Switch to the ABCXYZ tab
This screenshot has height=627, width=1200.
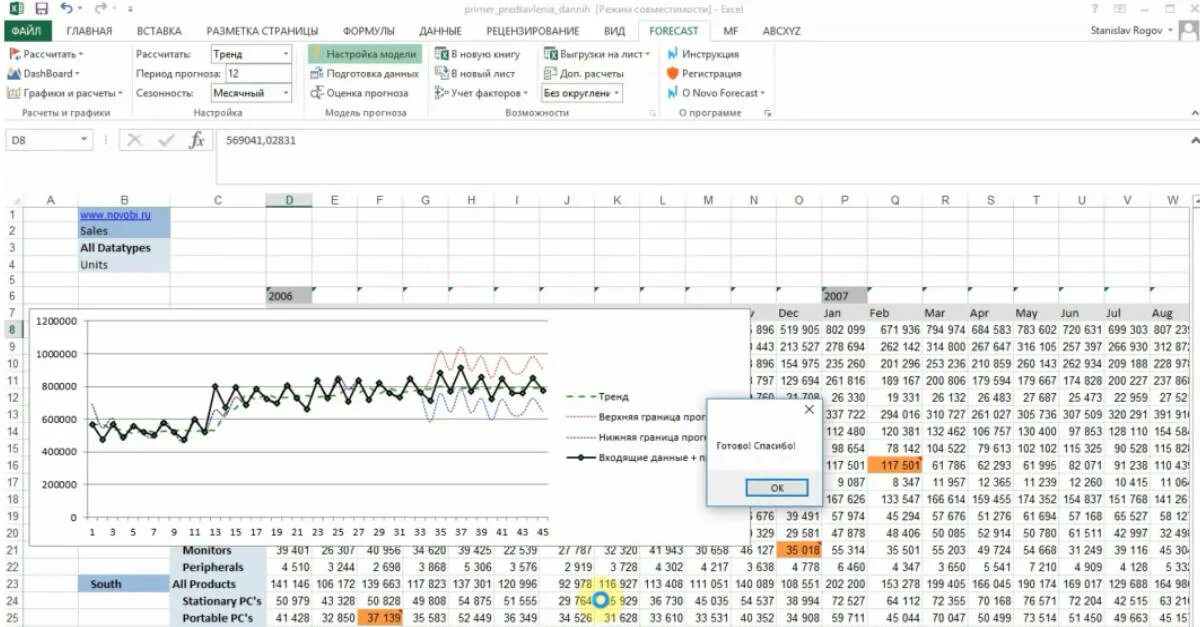click(x=780, y=31)
